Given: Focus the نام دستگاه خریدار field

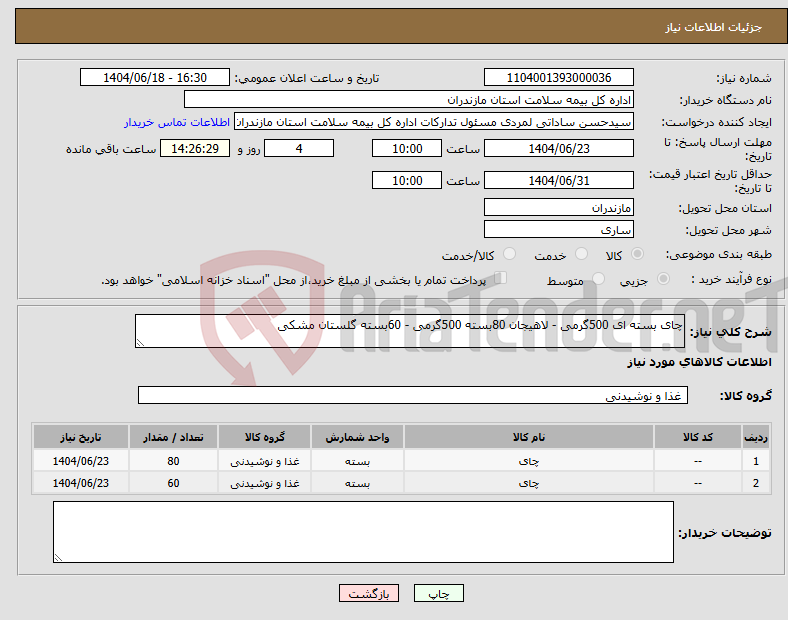Looking at the screenshot, I should 409,100.
